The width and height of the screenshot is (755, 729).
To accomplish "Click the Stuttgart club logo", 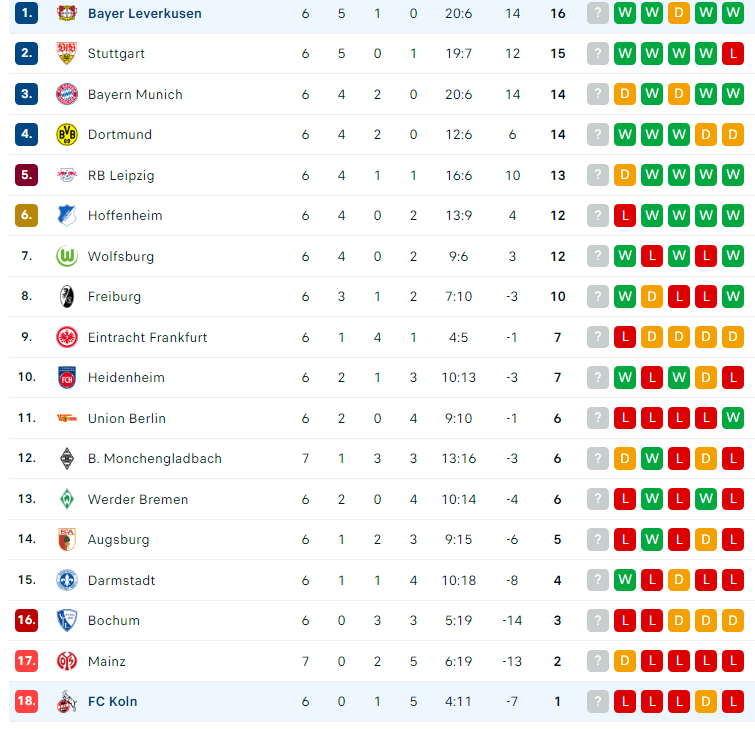I will tap(67, 53).
